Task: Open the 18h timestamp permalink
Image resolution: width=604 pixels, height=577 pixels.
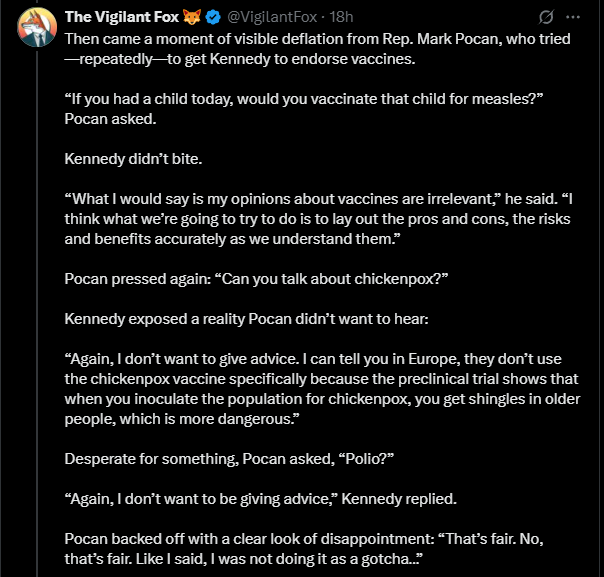Action: pyautogui.click(x=341, y=17)
